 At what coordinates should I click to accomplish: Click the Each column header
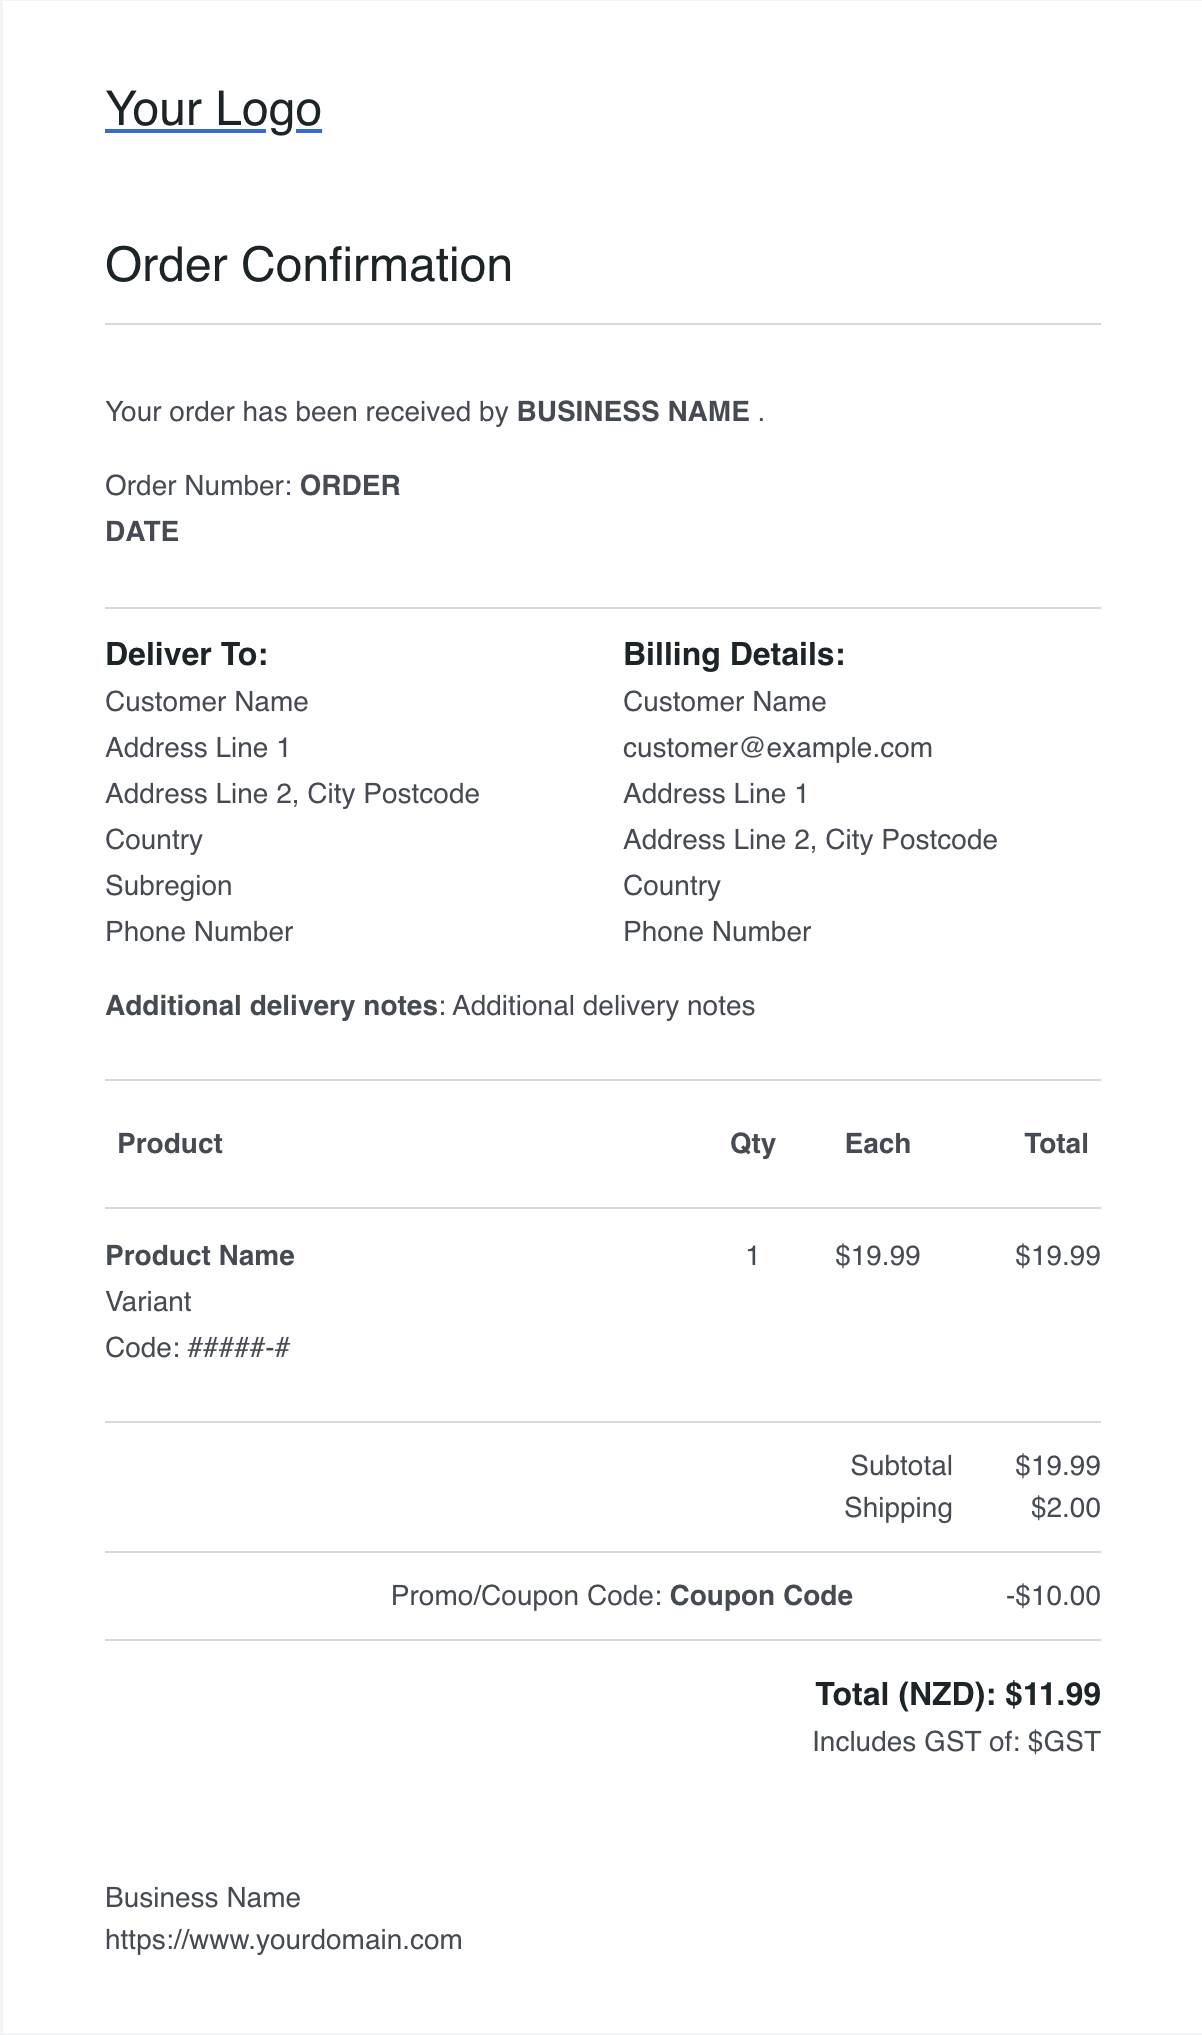[878, 1144]
